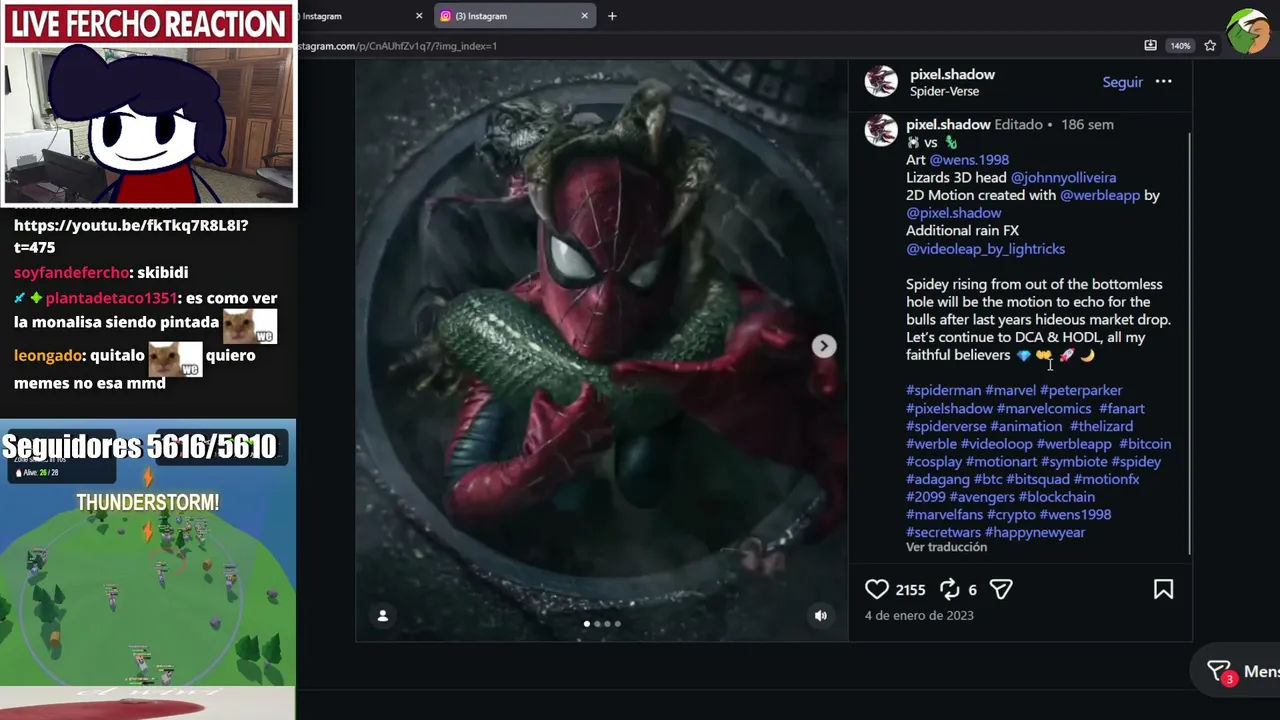Switch to the first Instagram browser tab
The height and width of the screenshot is (720, 1280).
click(355, 16)
